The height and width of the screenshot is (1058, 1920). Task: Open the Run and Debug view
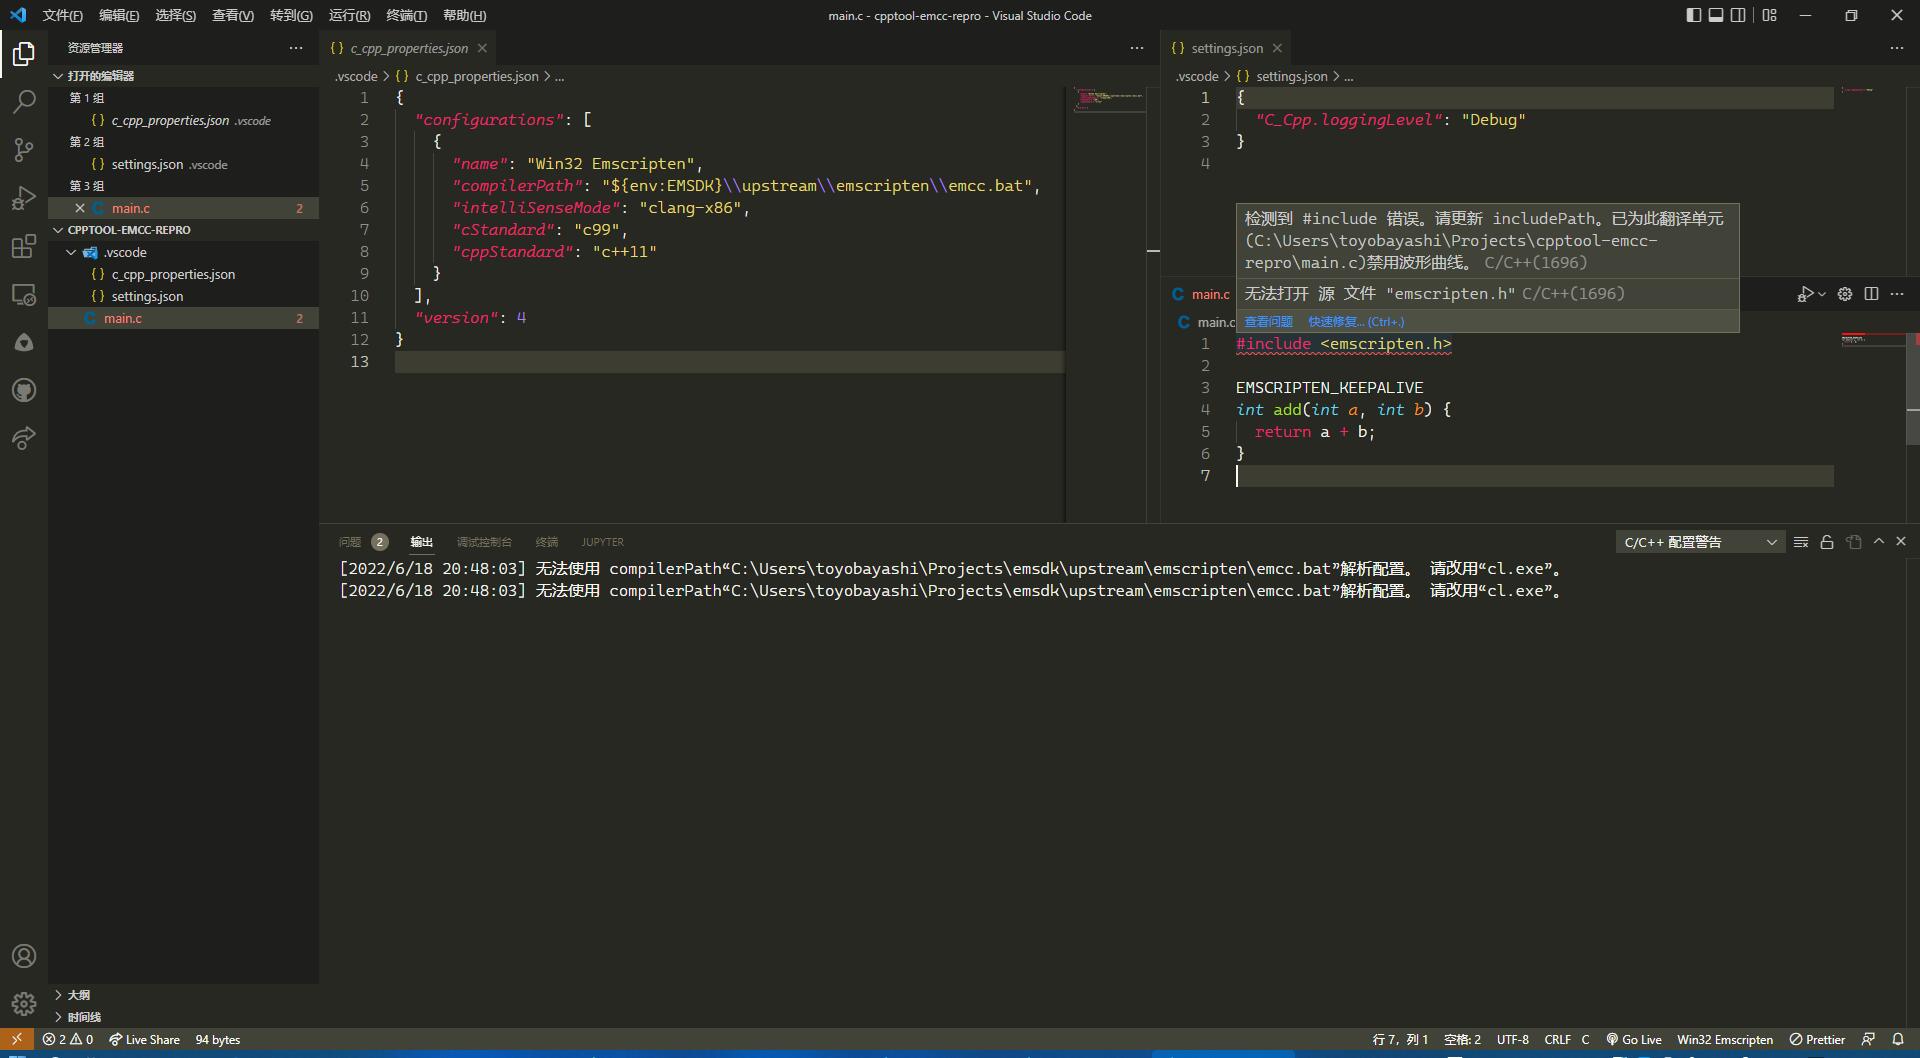pos(24,198)
